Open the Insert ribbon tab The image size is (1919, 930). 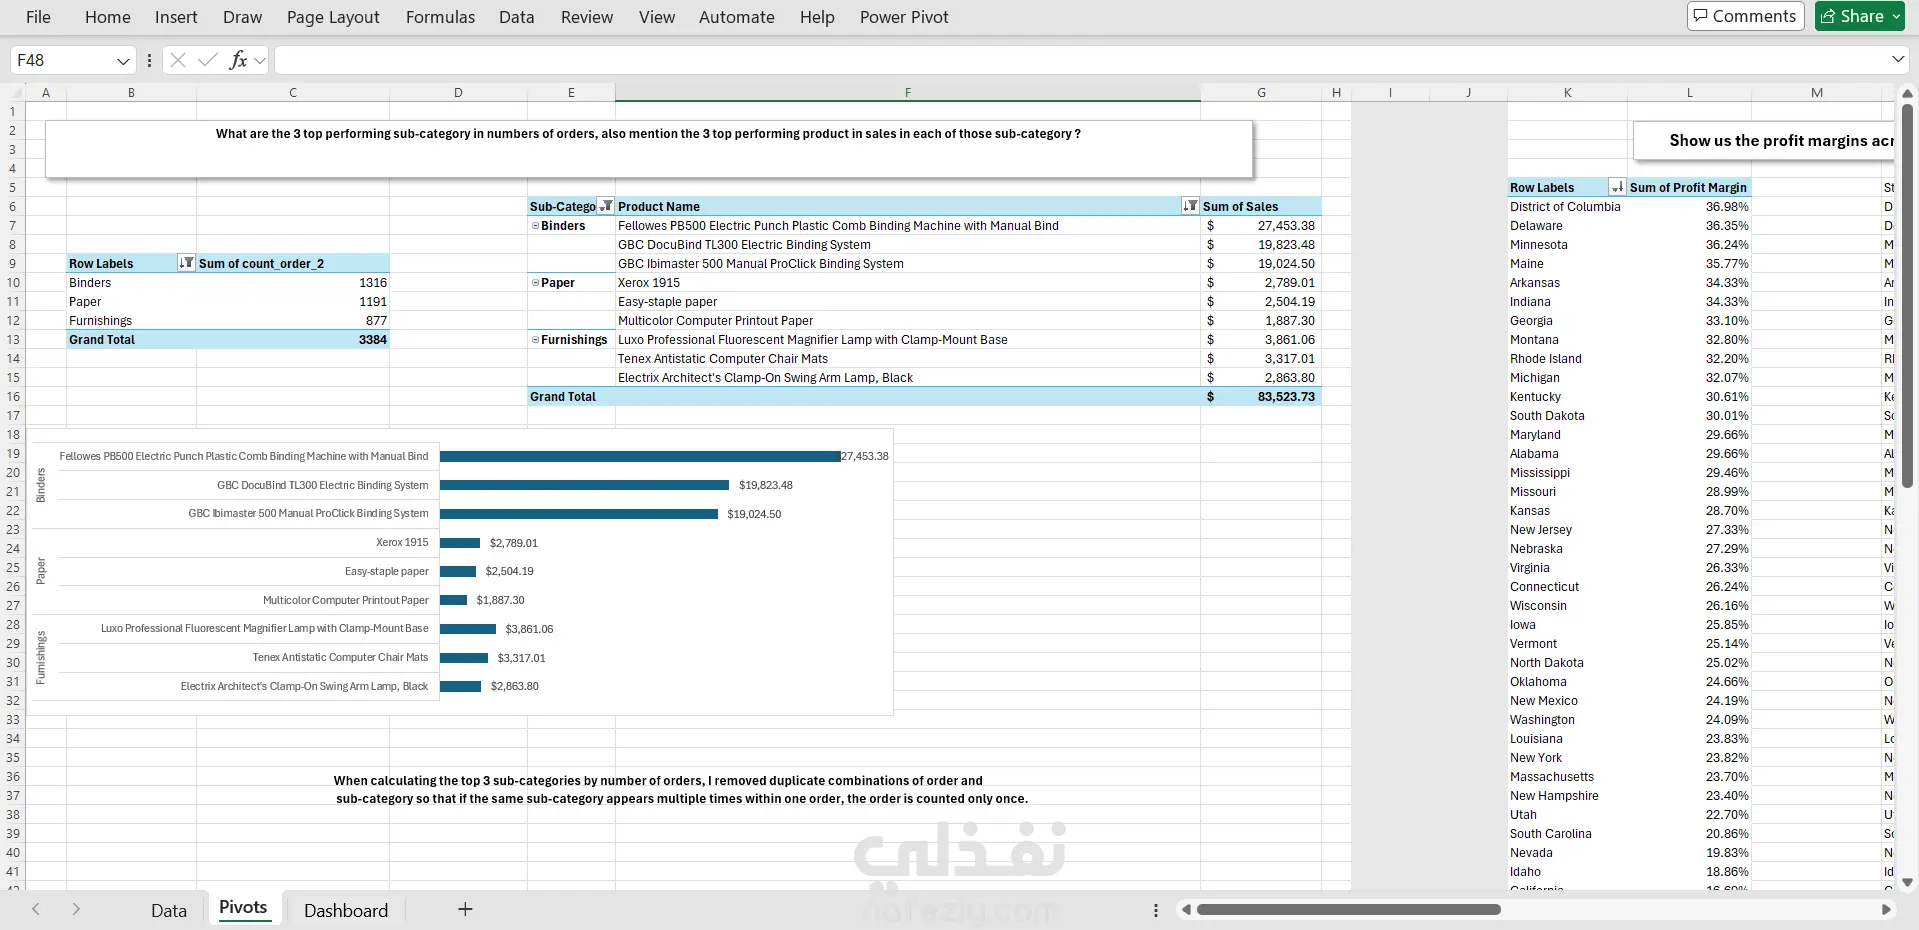pos(176,17)
